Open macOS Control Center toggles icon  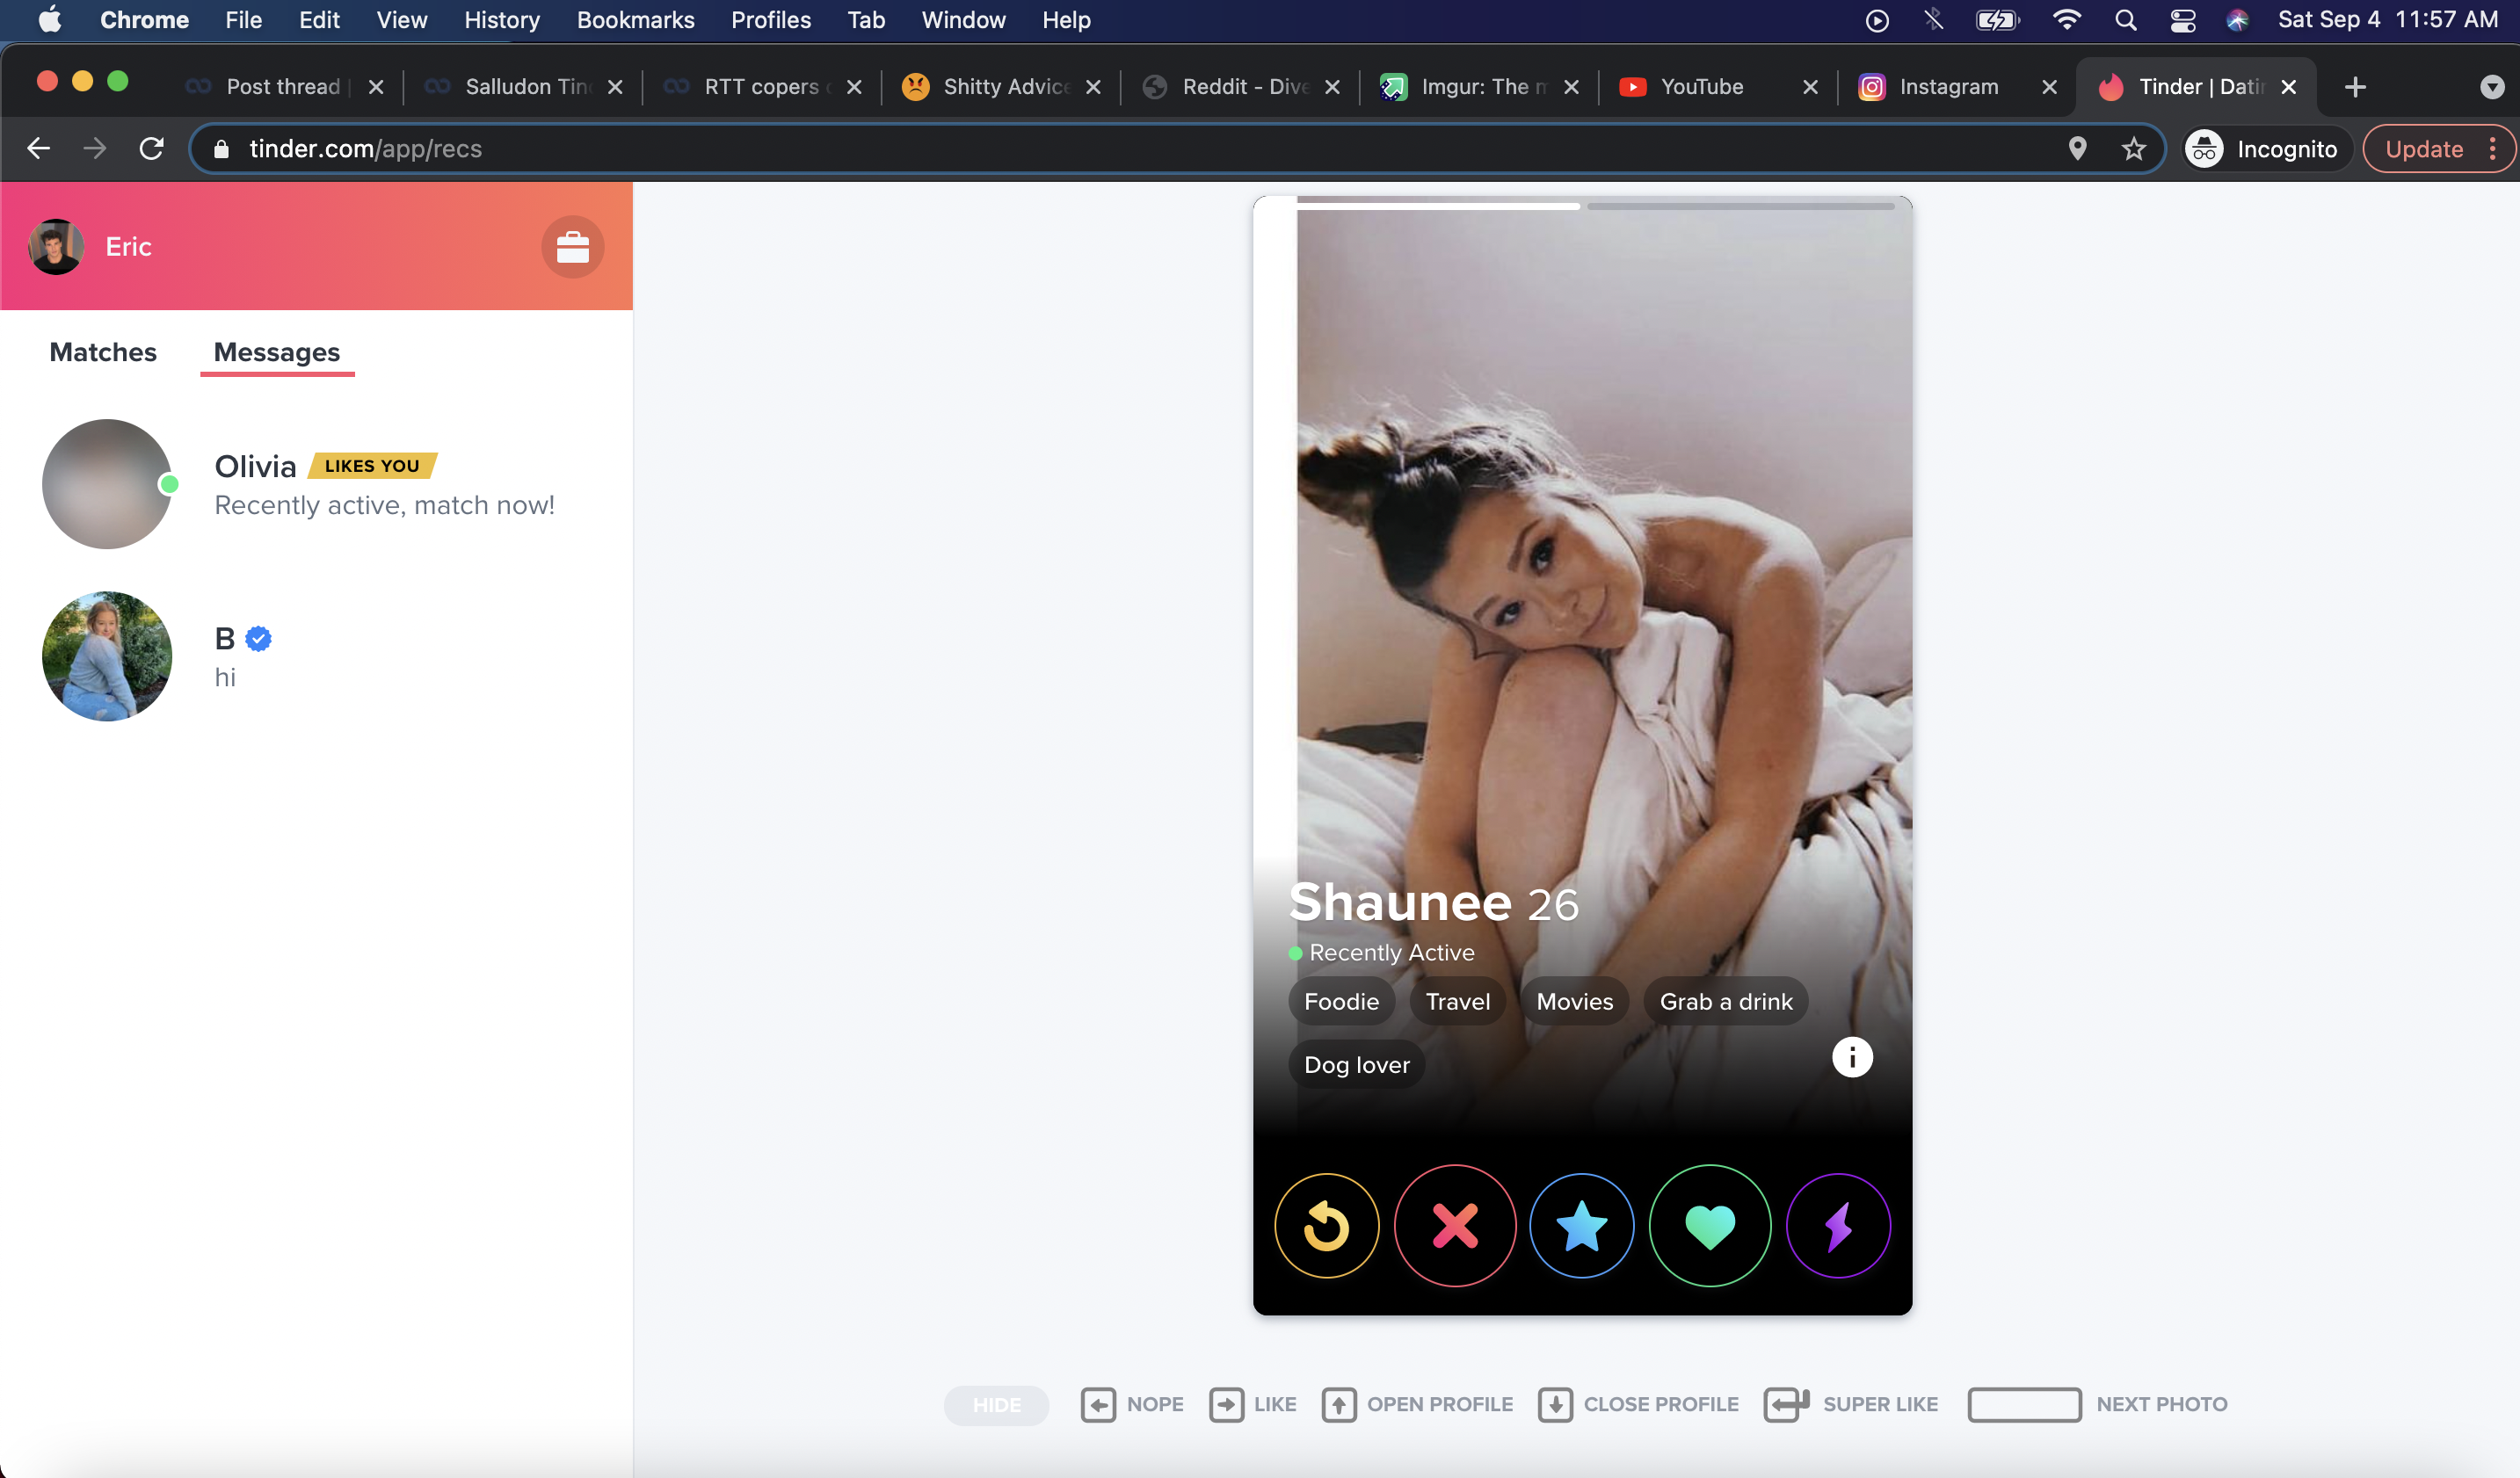point(2182,20)
